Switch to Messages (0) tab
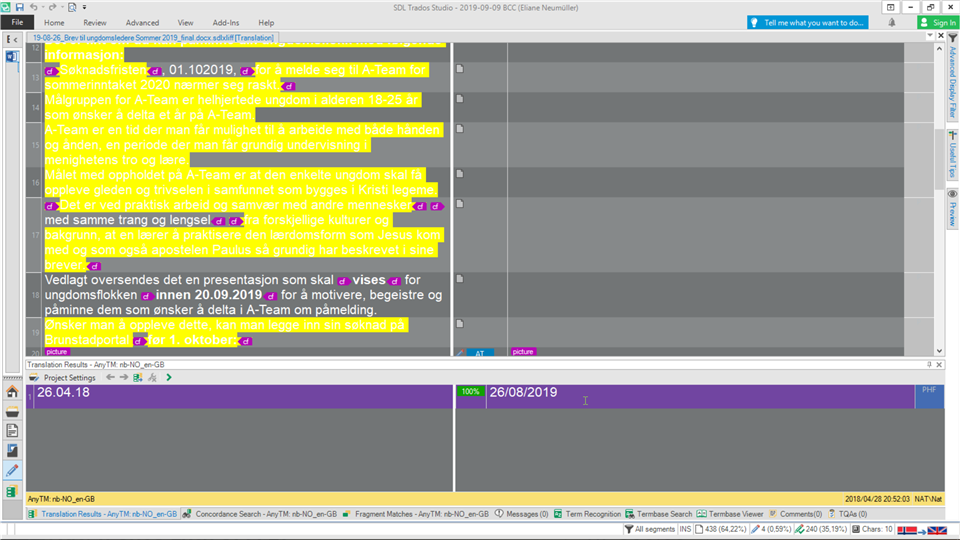The height and width of the screenshot is (540, 960). [522, 514]
